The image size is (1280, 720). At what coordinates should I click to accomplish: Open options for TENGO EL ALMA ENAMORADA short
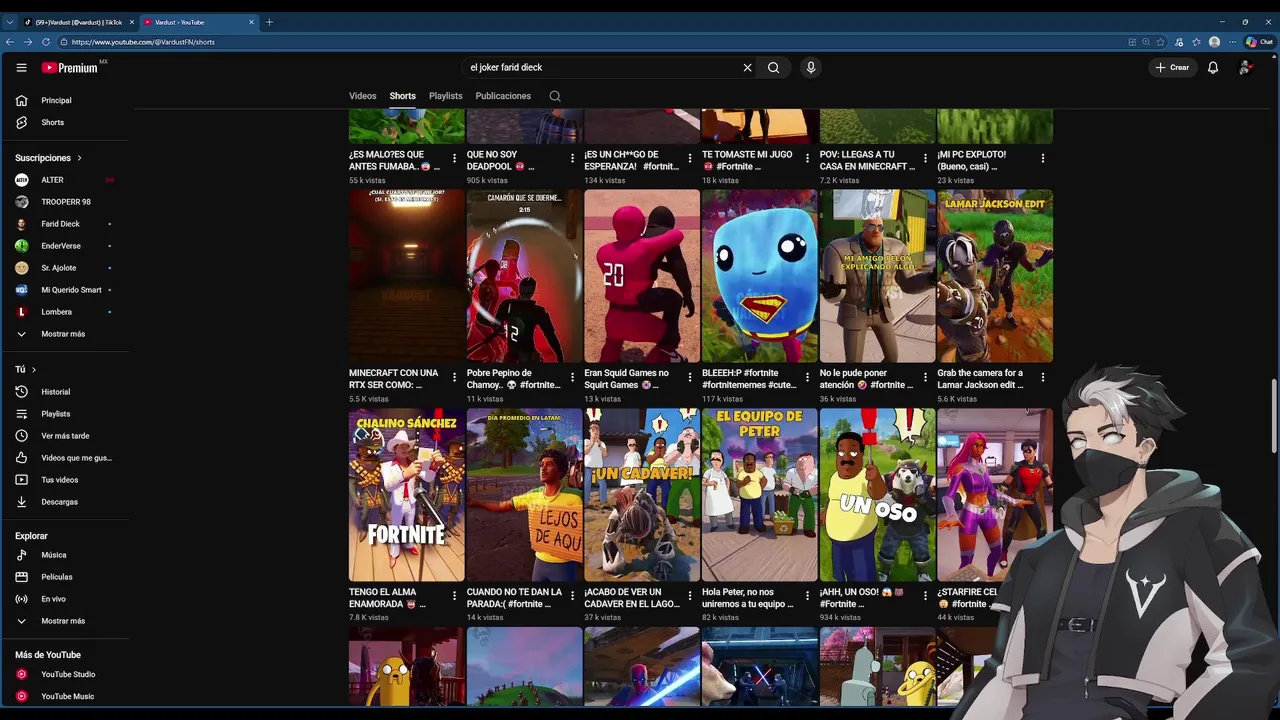coord(455,597)
